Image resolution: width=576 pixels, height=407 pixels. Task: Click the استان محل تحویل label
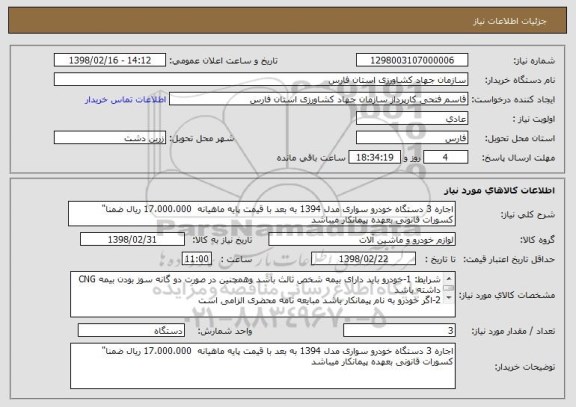tap(520, 138)
